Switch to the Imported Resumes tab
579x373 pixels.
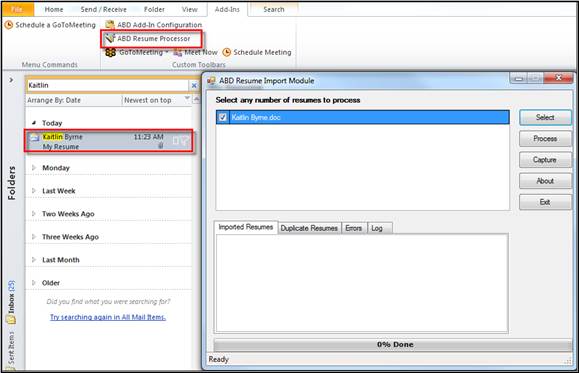[246, 227]
